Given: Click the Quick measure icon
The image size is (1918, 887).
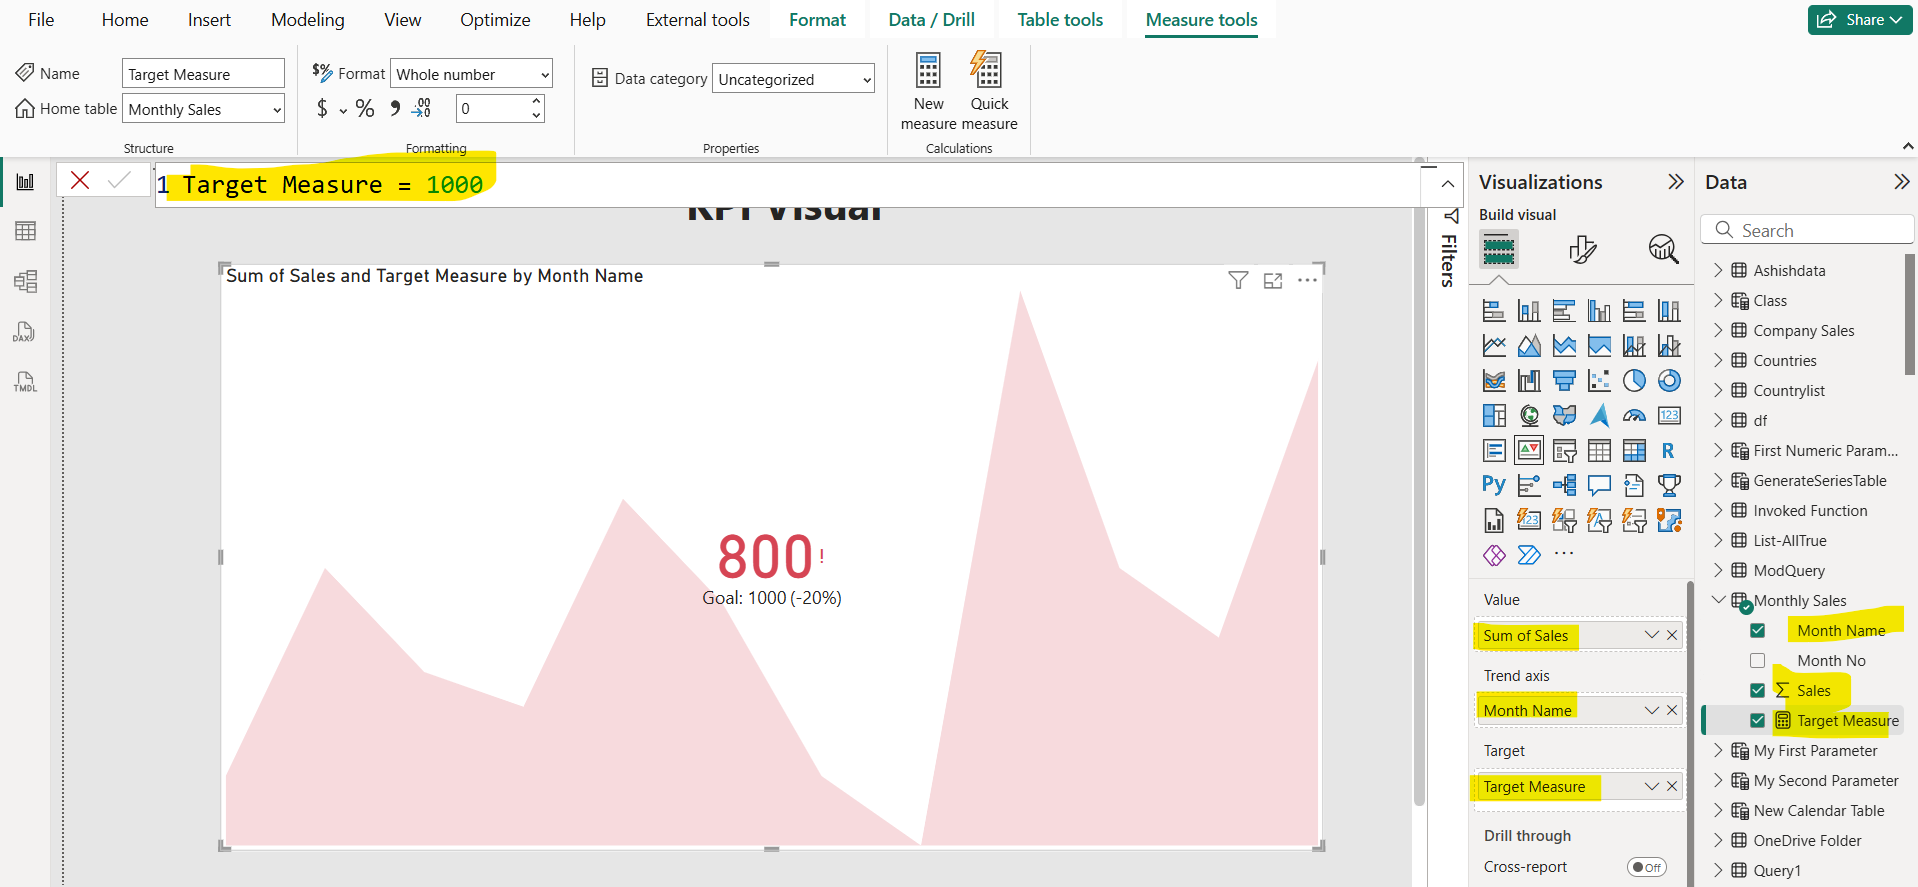Looking at the screenshot, I should 987,72.
